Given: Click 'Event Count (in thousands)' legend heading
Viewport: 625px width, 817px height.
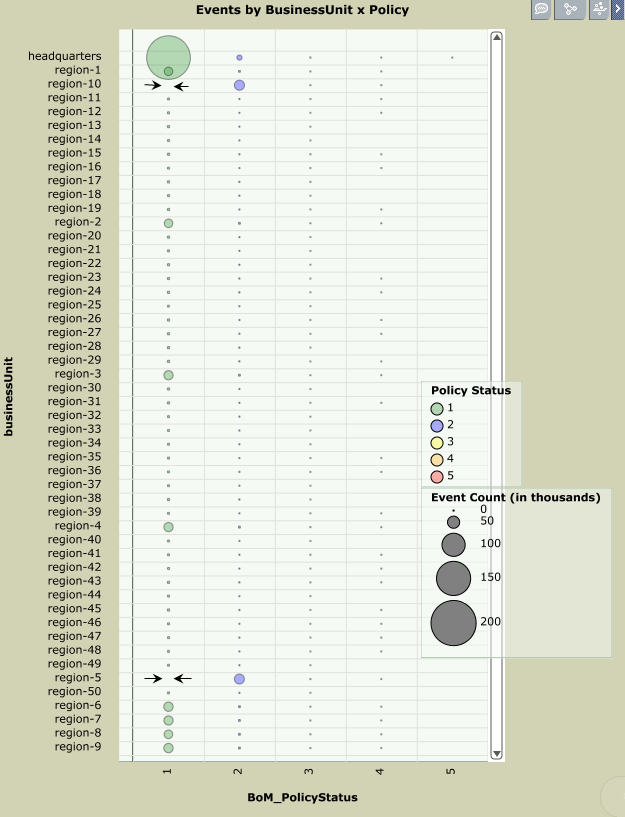Looking at the screenshot, I should tap(516, 498).
